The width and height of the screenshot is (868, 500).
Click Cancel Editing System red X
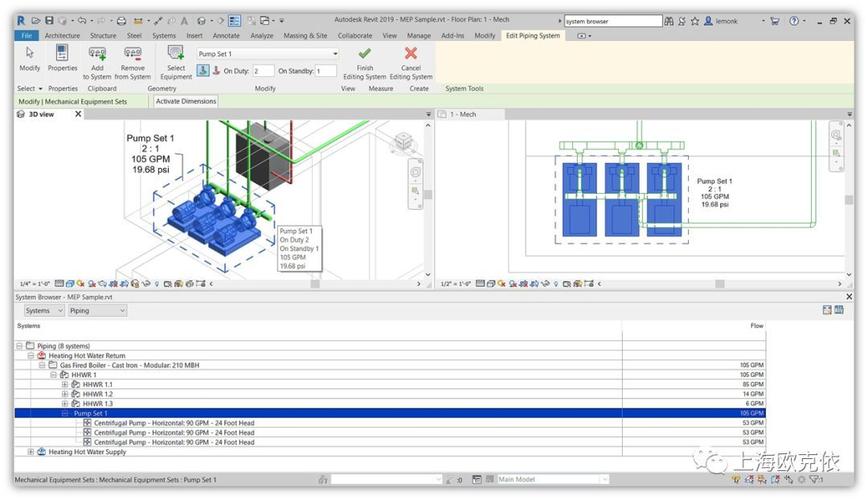coord(411,53)
